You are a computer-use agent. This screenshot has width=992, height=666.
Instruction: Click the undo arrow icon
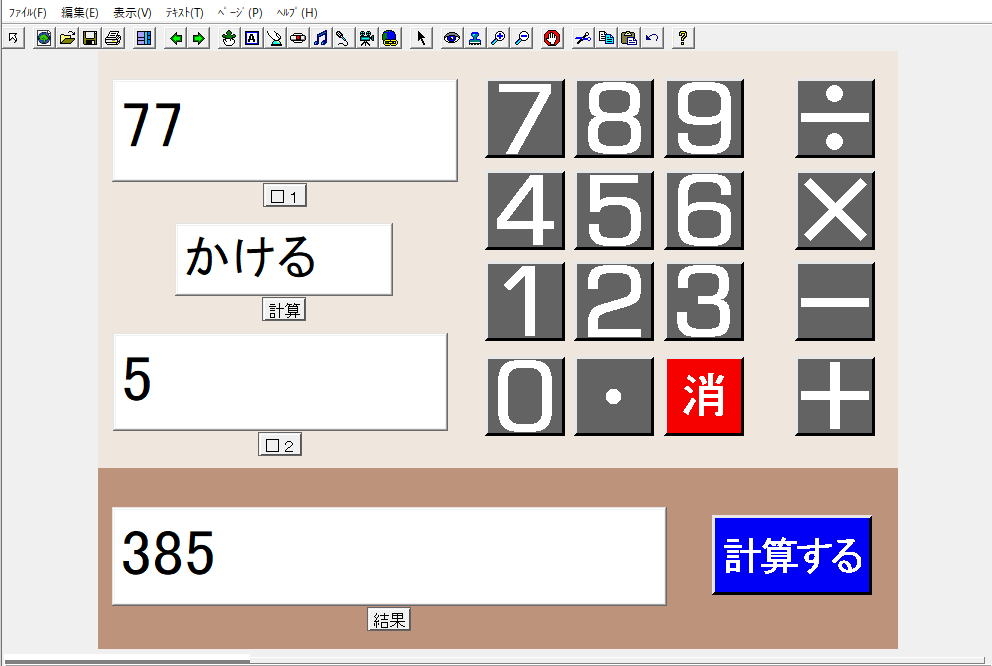click(652, 38)
